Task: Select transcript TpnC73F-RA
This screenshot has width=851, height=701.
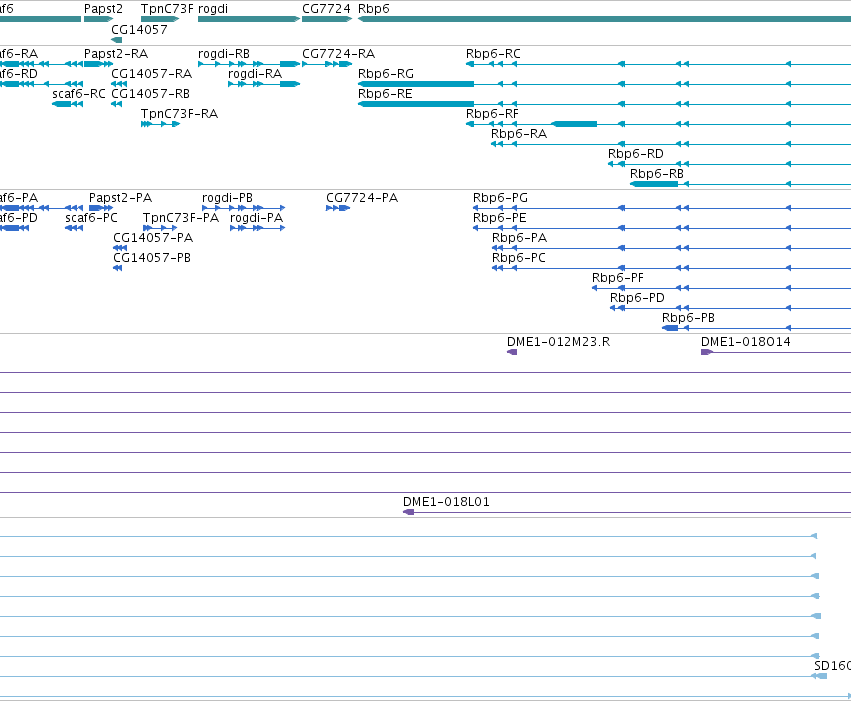Action: coord(179,114)
